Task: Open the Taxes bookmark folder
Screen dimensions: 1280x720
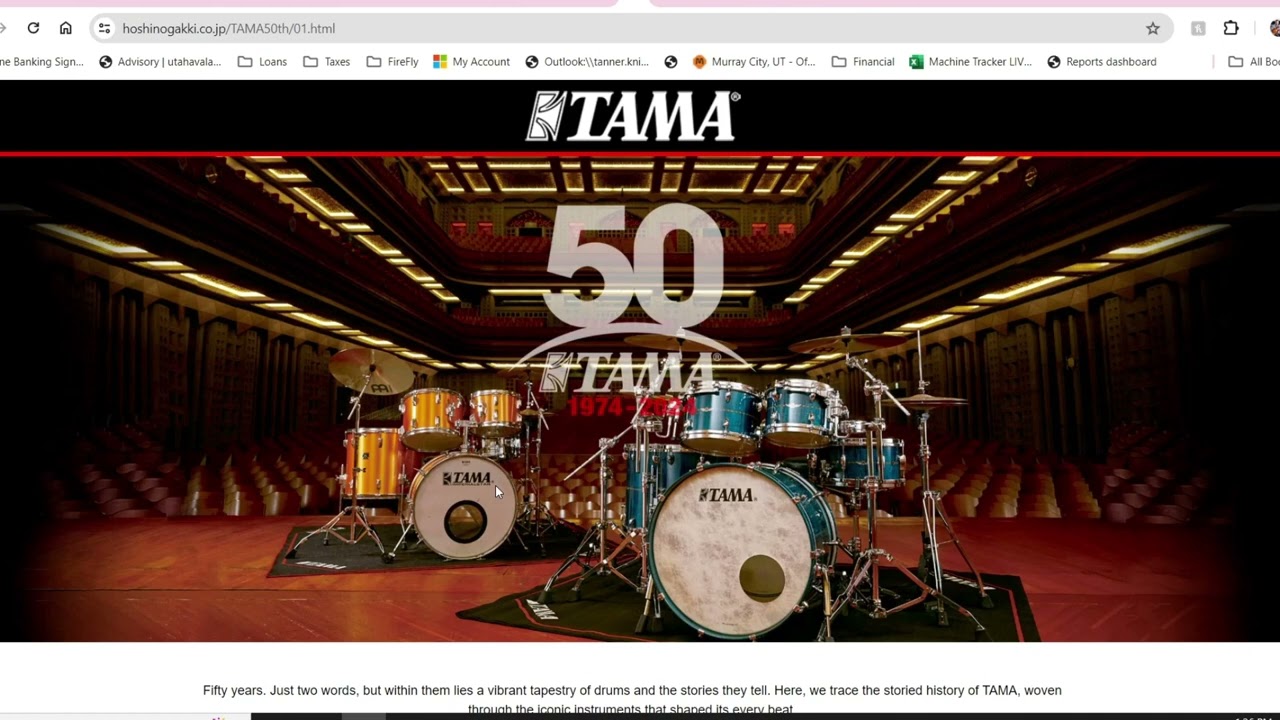Action: pyautogui.click(x=326, y=62)
